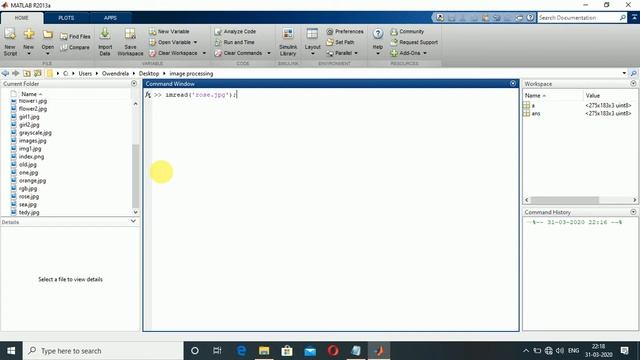Switch to the APPS tab
Screen dimensions: 640x360
(110, 18)
